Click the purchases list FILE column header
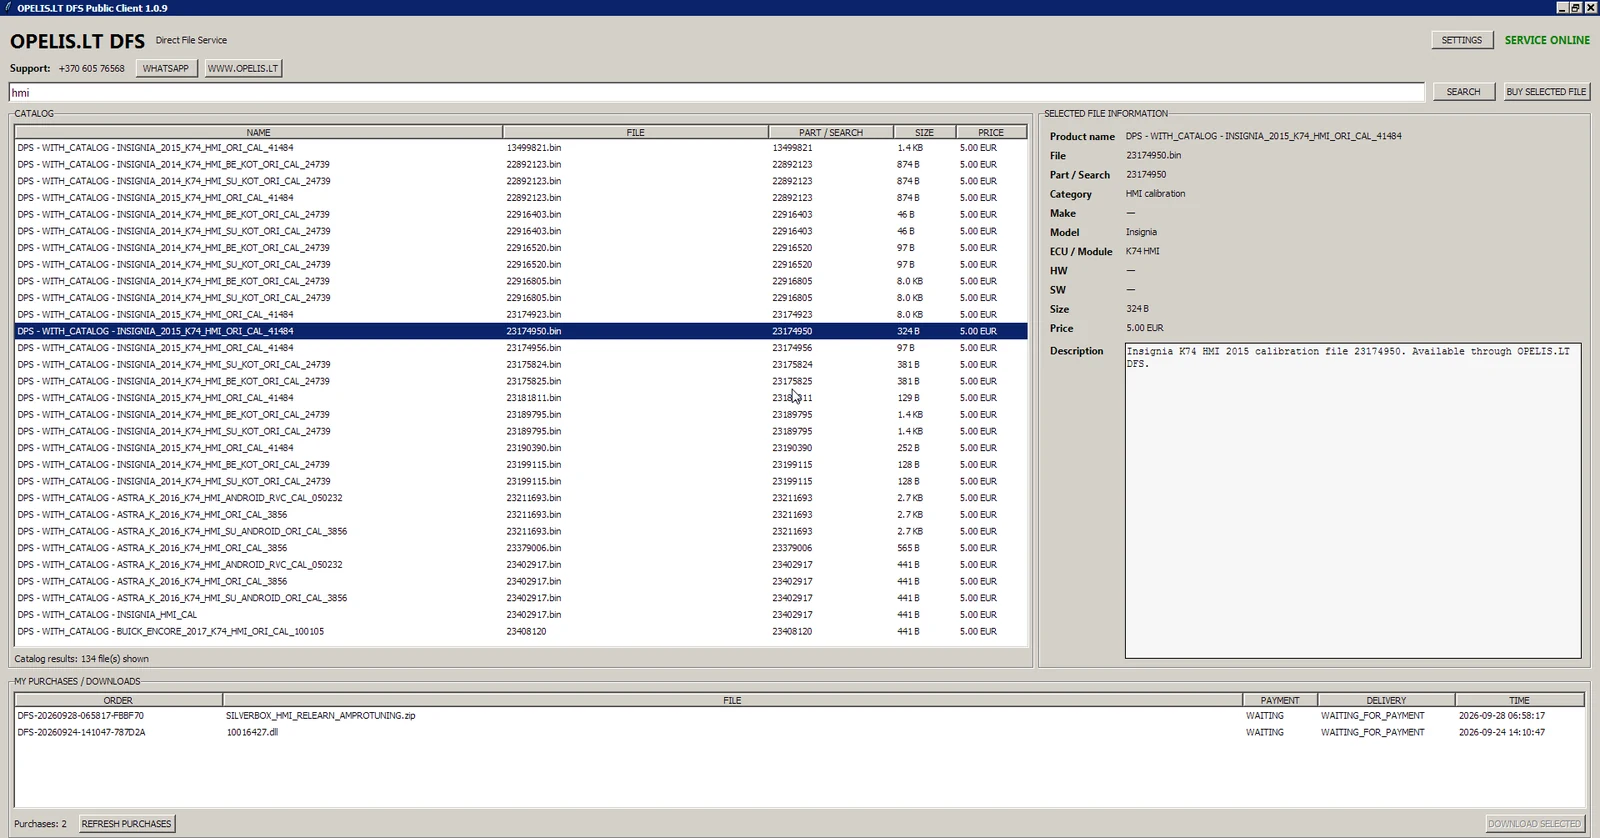 (x=732, y=700)
